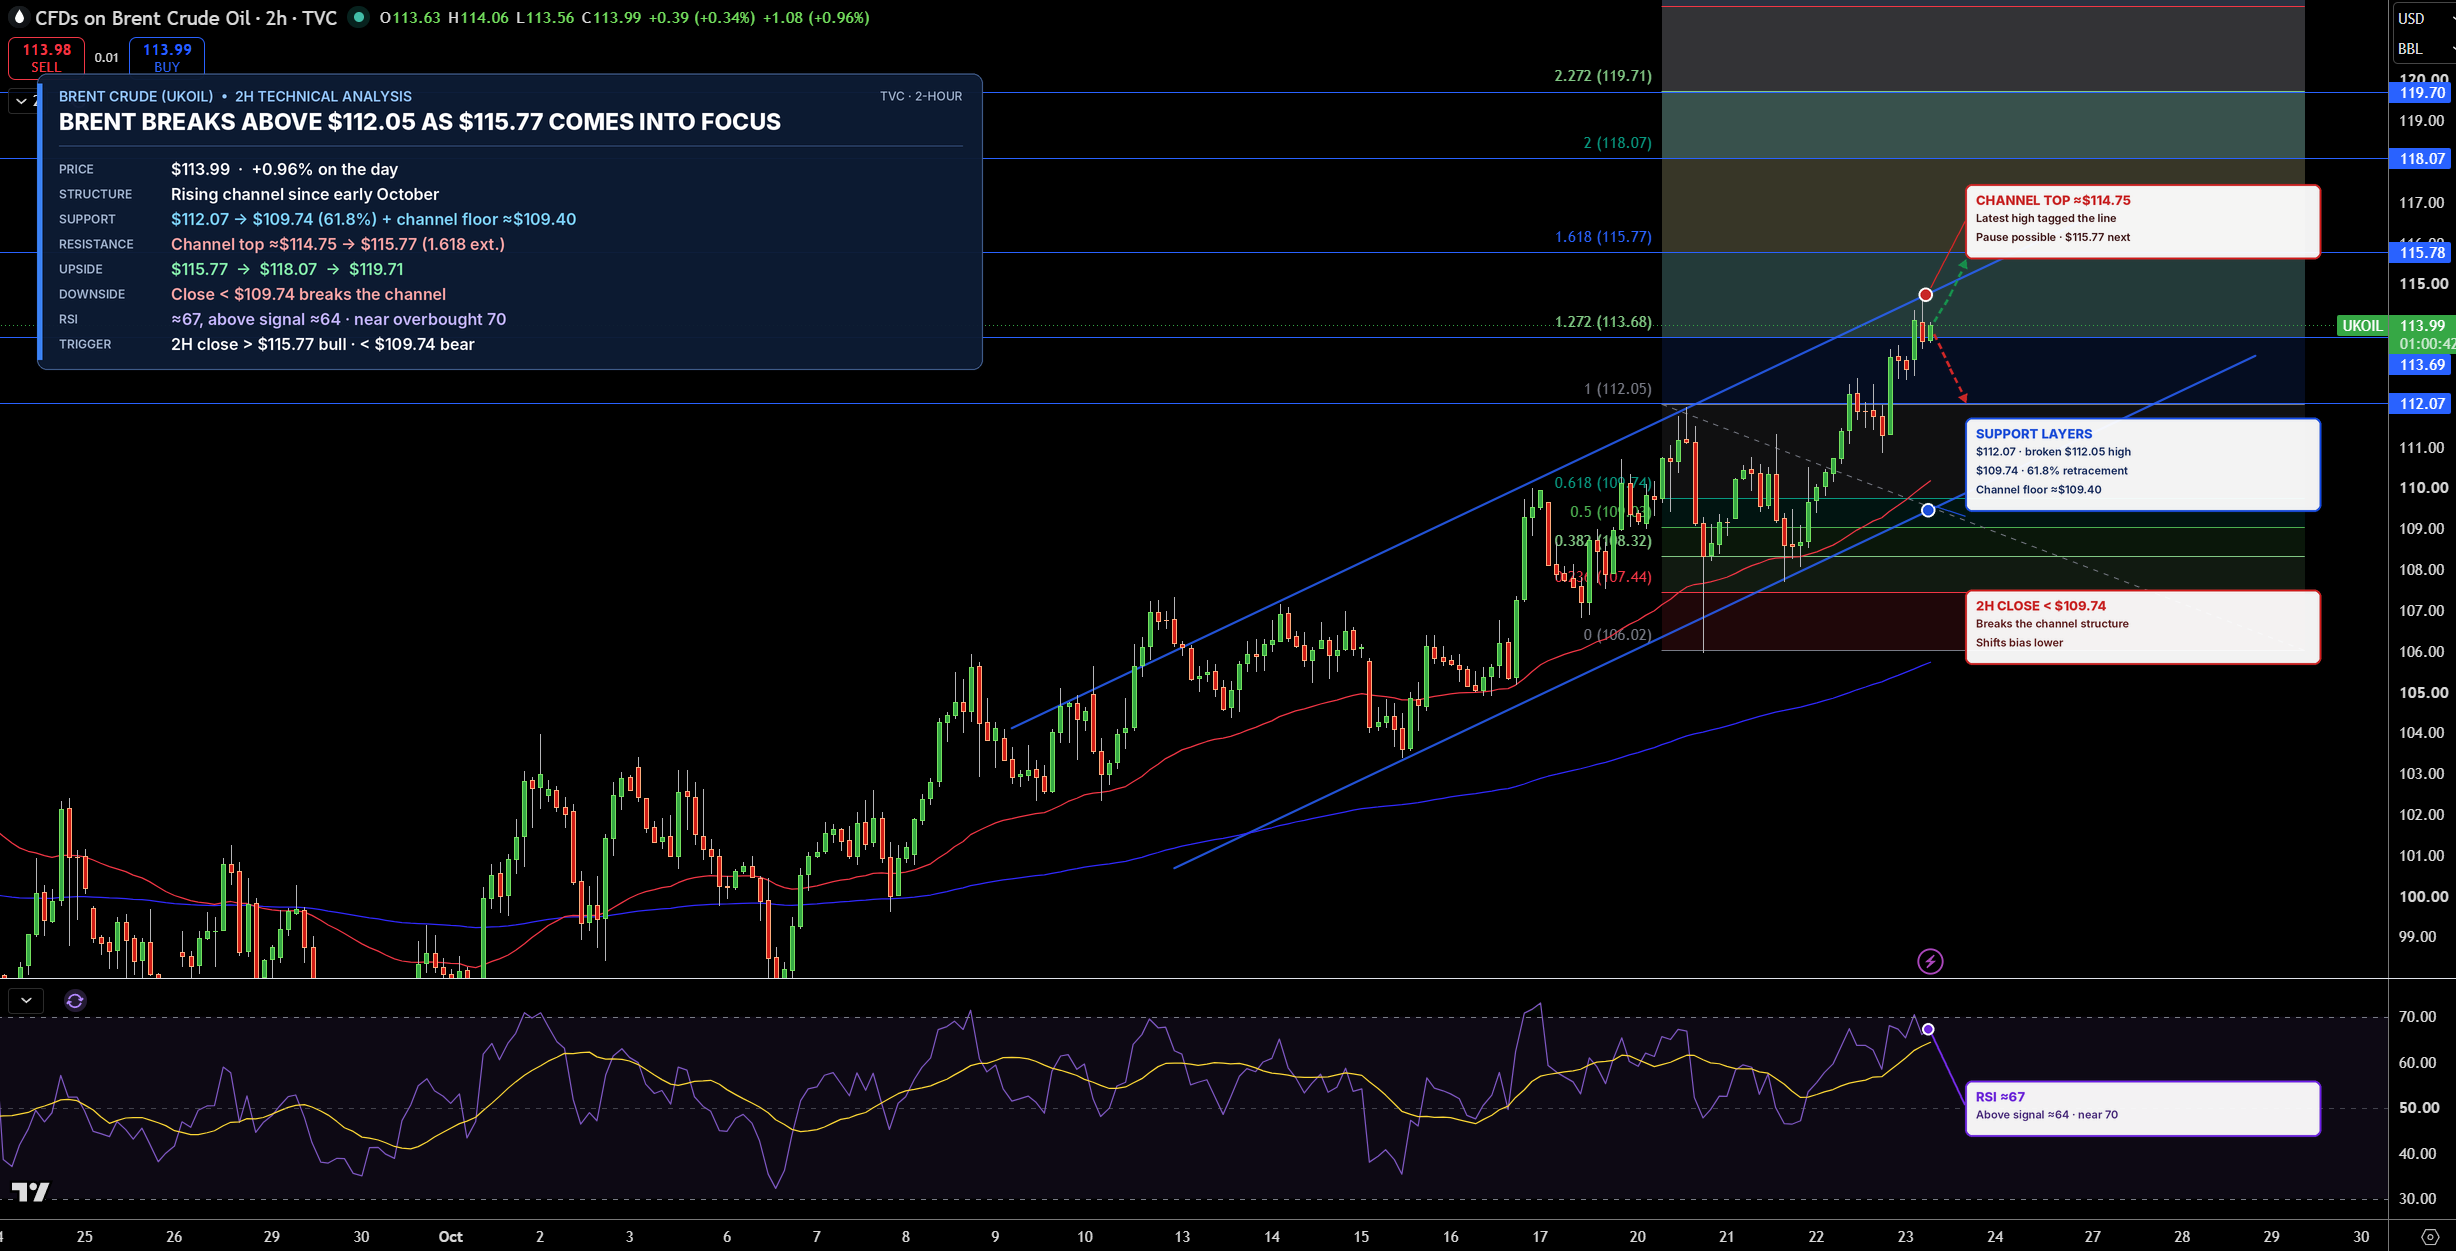Click the TVC · 2-HOUR tag in the panel

921,96
